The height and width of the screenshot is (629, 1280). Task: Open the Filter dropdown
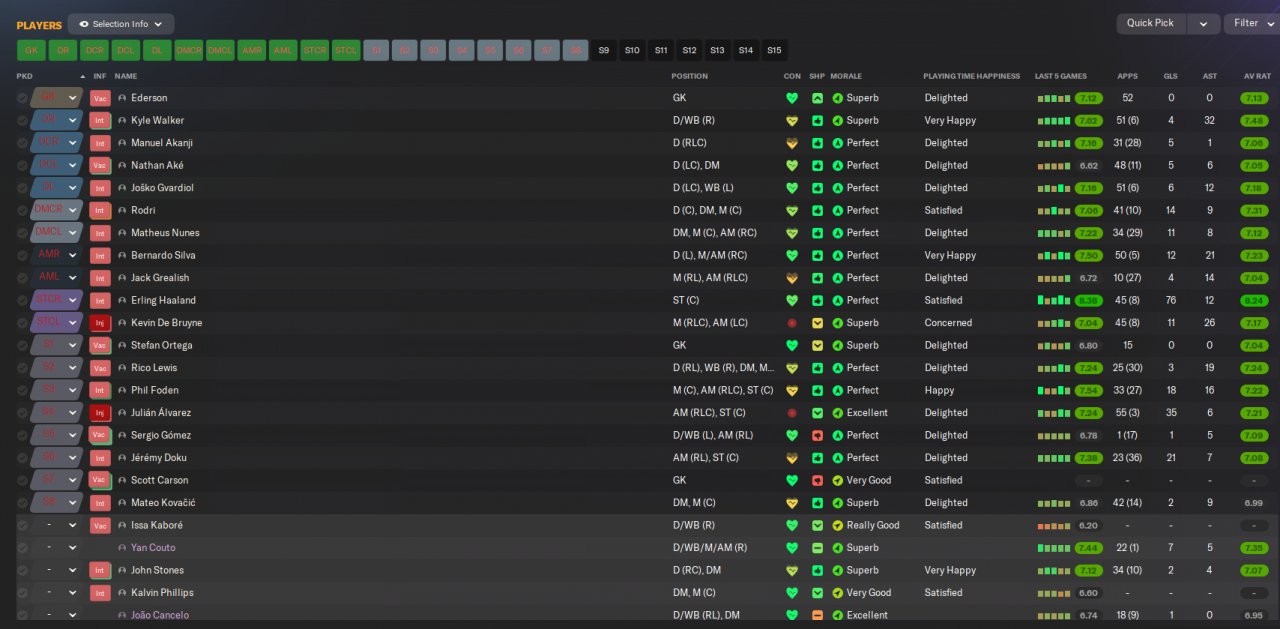pos(1252,23)
